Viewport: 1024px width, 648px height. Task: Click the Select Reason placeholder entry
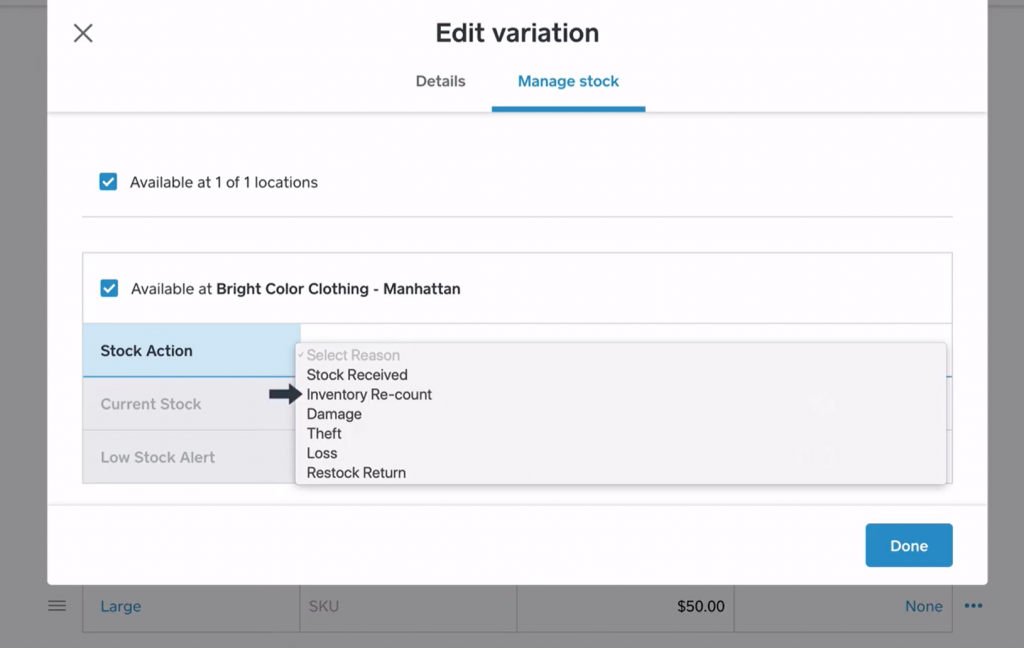tap(353, 355)
